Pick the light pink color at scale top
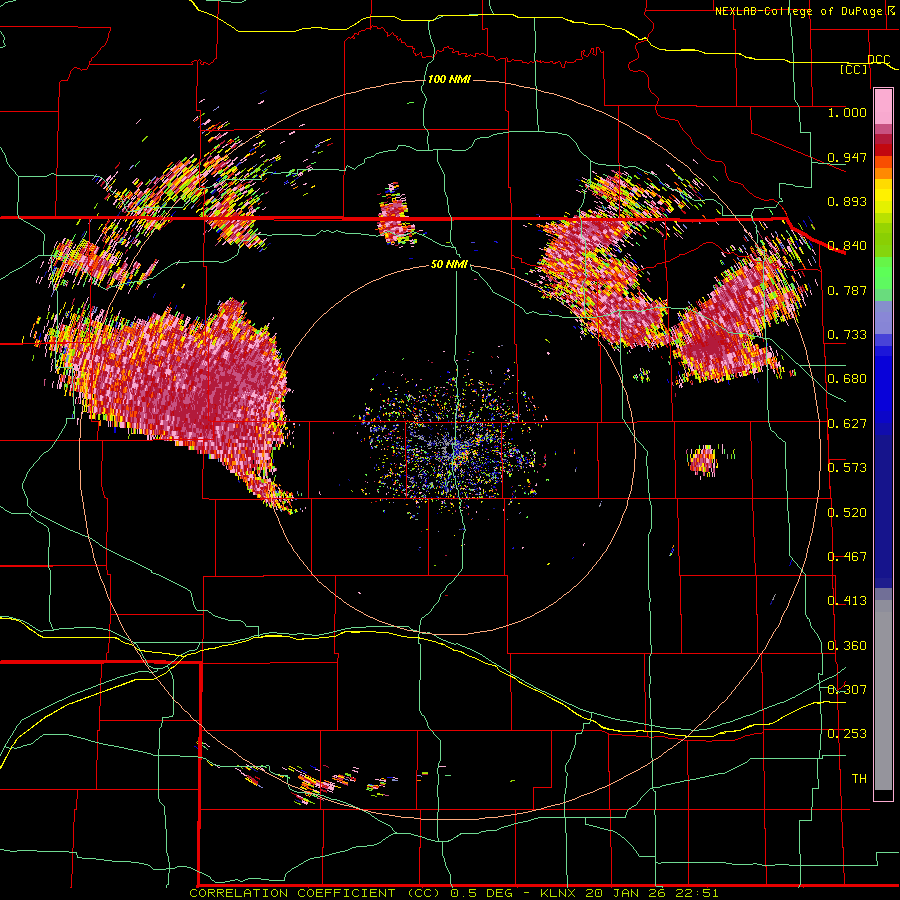This screenshot has height=900, width=900. pos(883,106)
